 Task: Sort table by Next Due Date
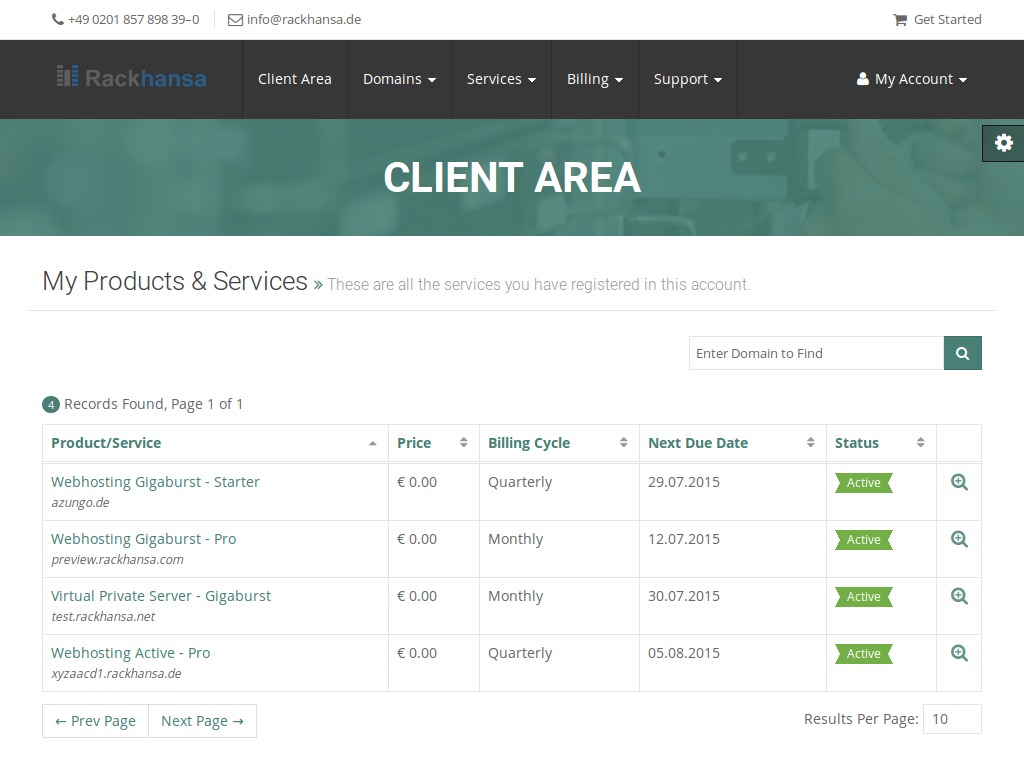[x=732, y=443]
